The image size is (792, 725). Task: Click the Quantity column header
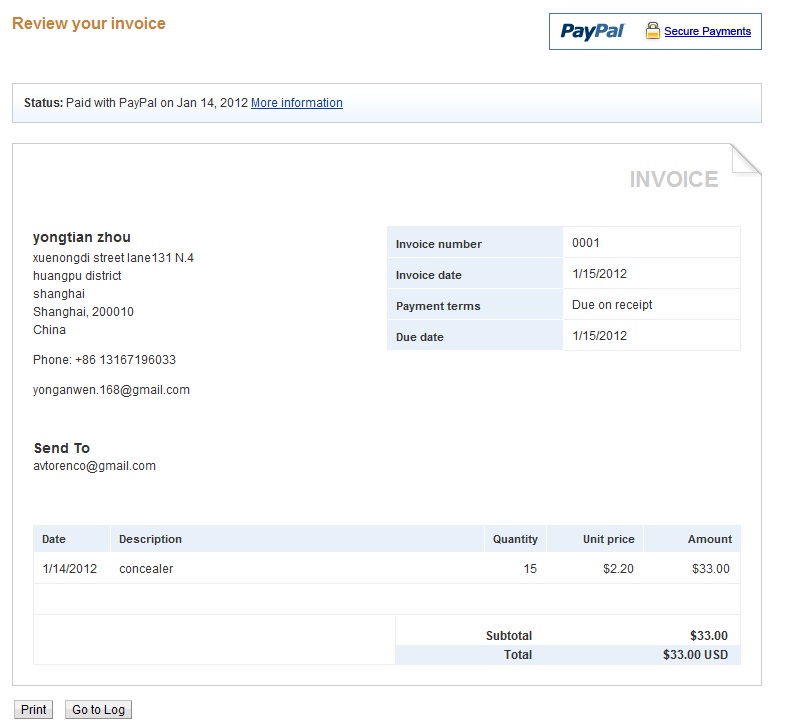pos(515,539)
